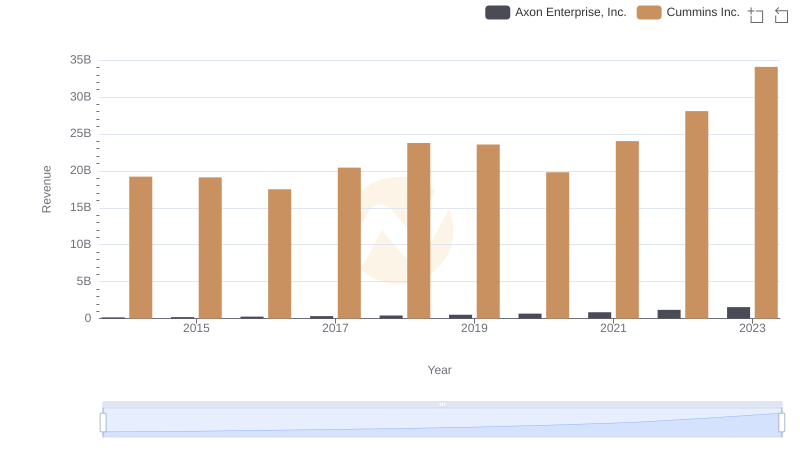Select the 2018 Cummins bar
800x461 pixels.
click(x=419, y=230)
